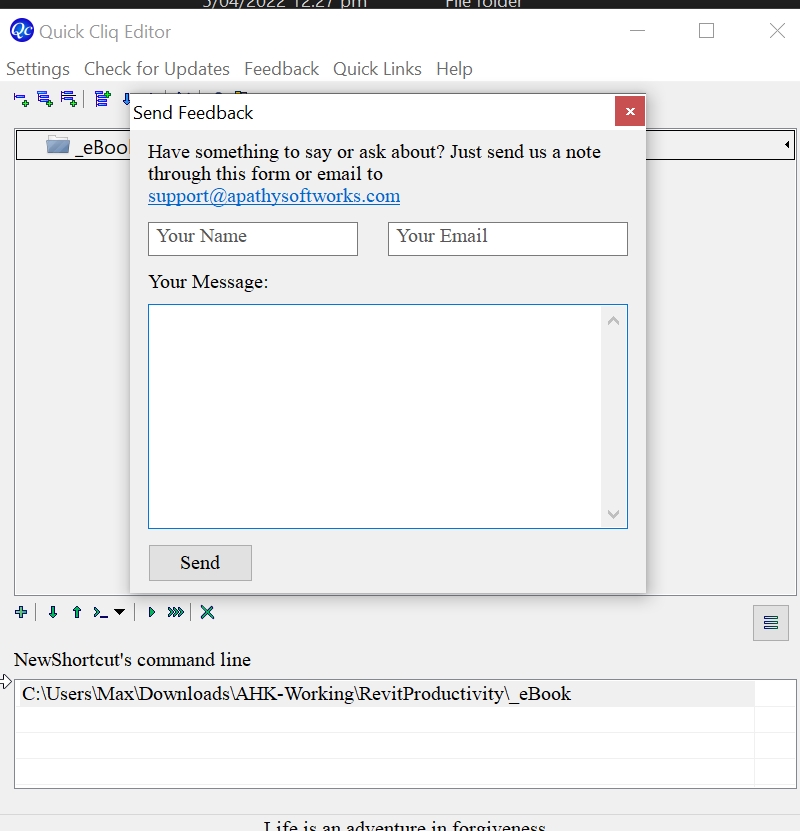Click the Your Name input field
This screenshot has width=800, height=831.
pos(253,238)
